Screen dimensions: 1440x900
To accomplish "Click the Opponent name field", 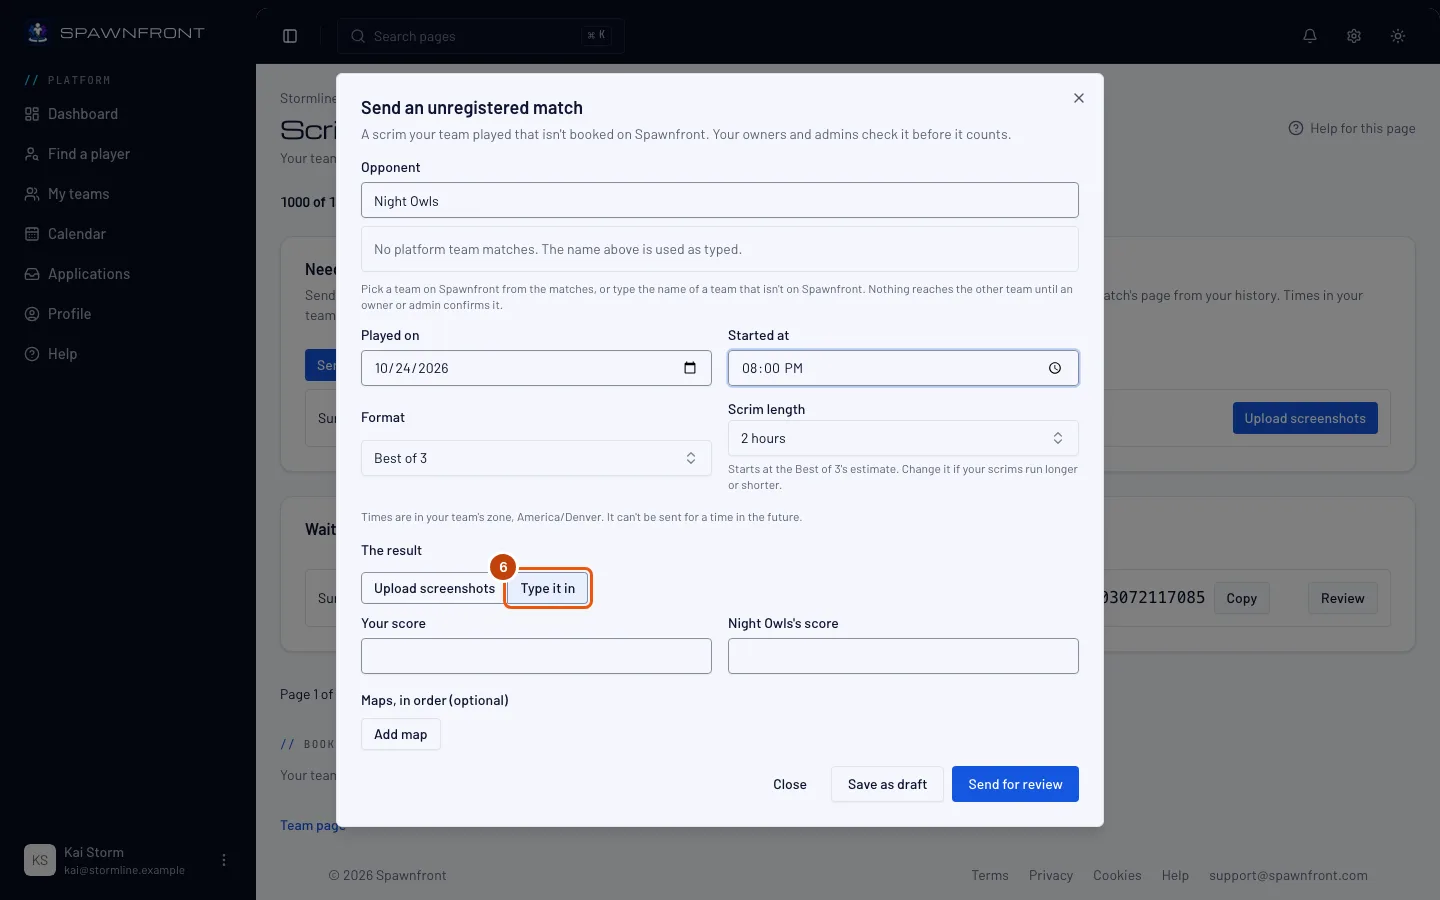I will [x=720, y=200].
